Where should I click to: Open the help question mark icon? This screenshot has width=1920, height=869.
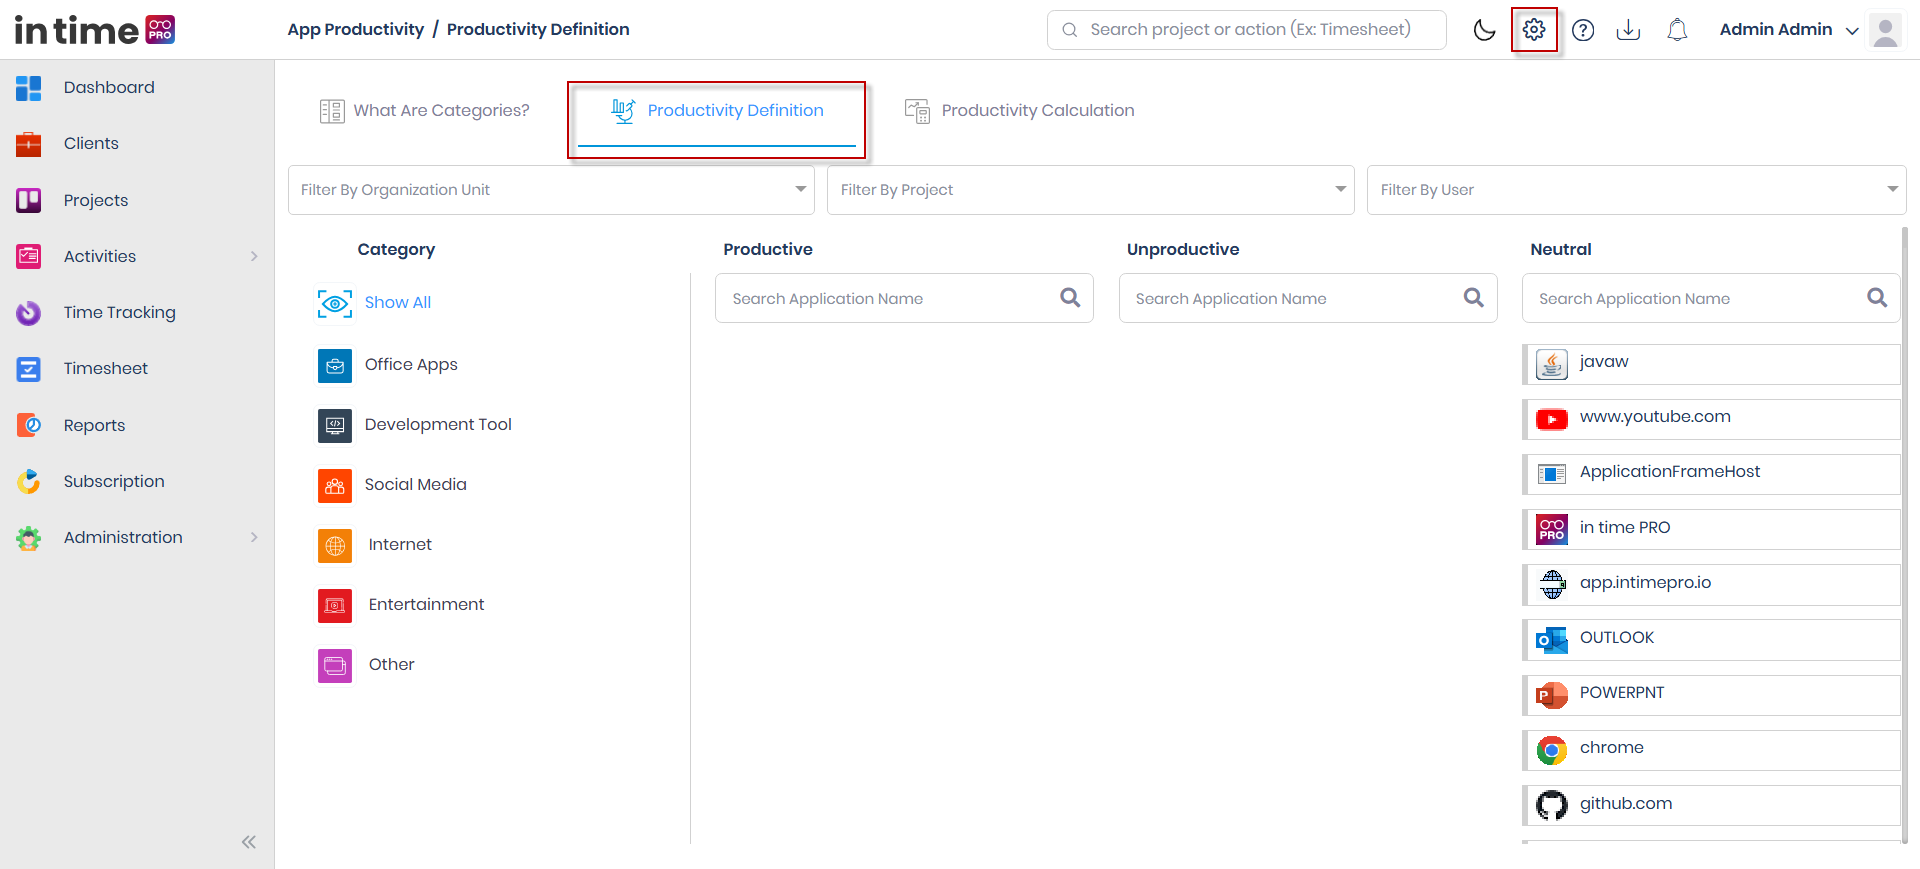tap(1583, 30)
